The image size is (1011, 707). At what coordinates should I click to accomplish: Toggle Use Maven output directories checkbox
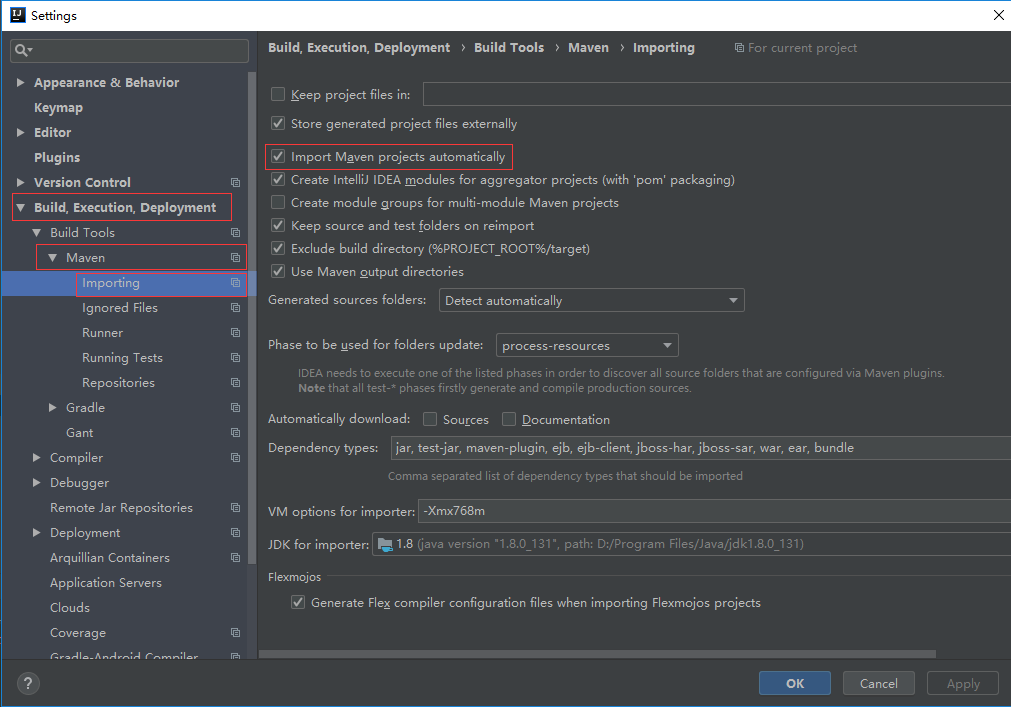278,271
